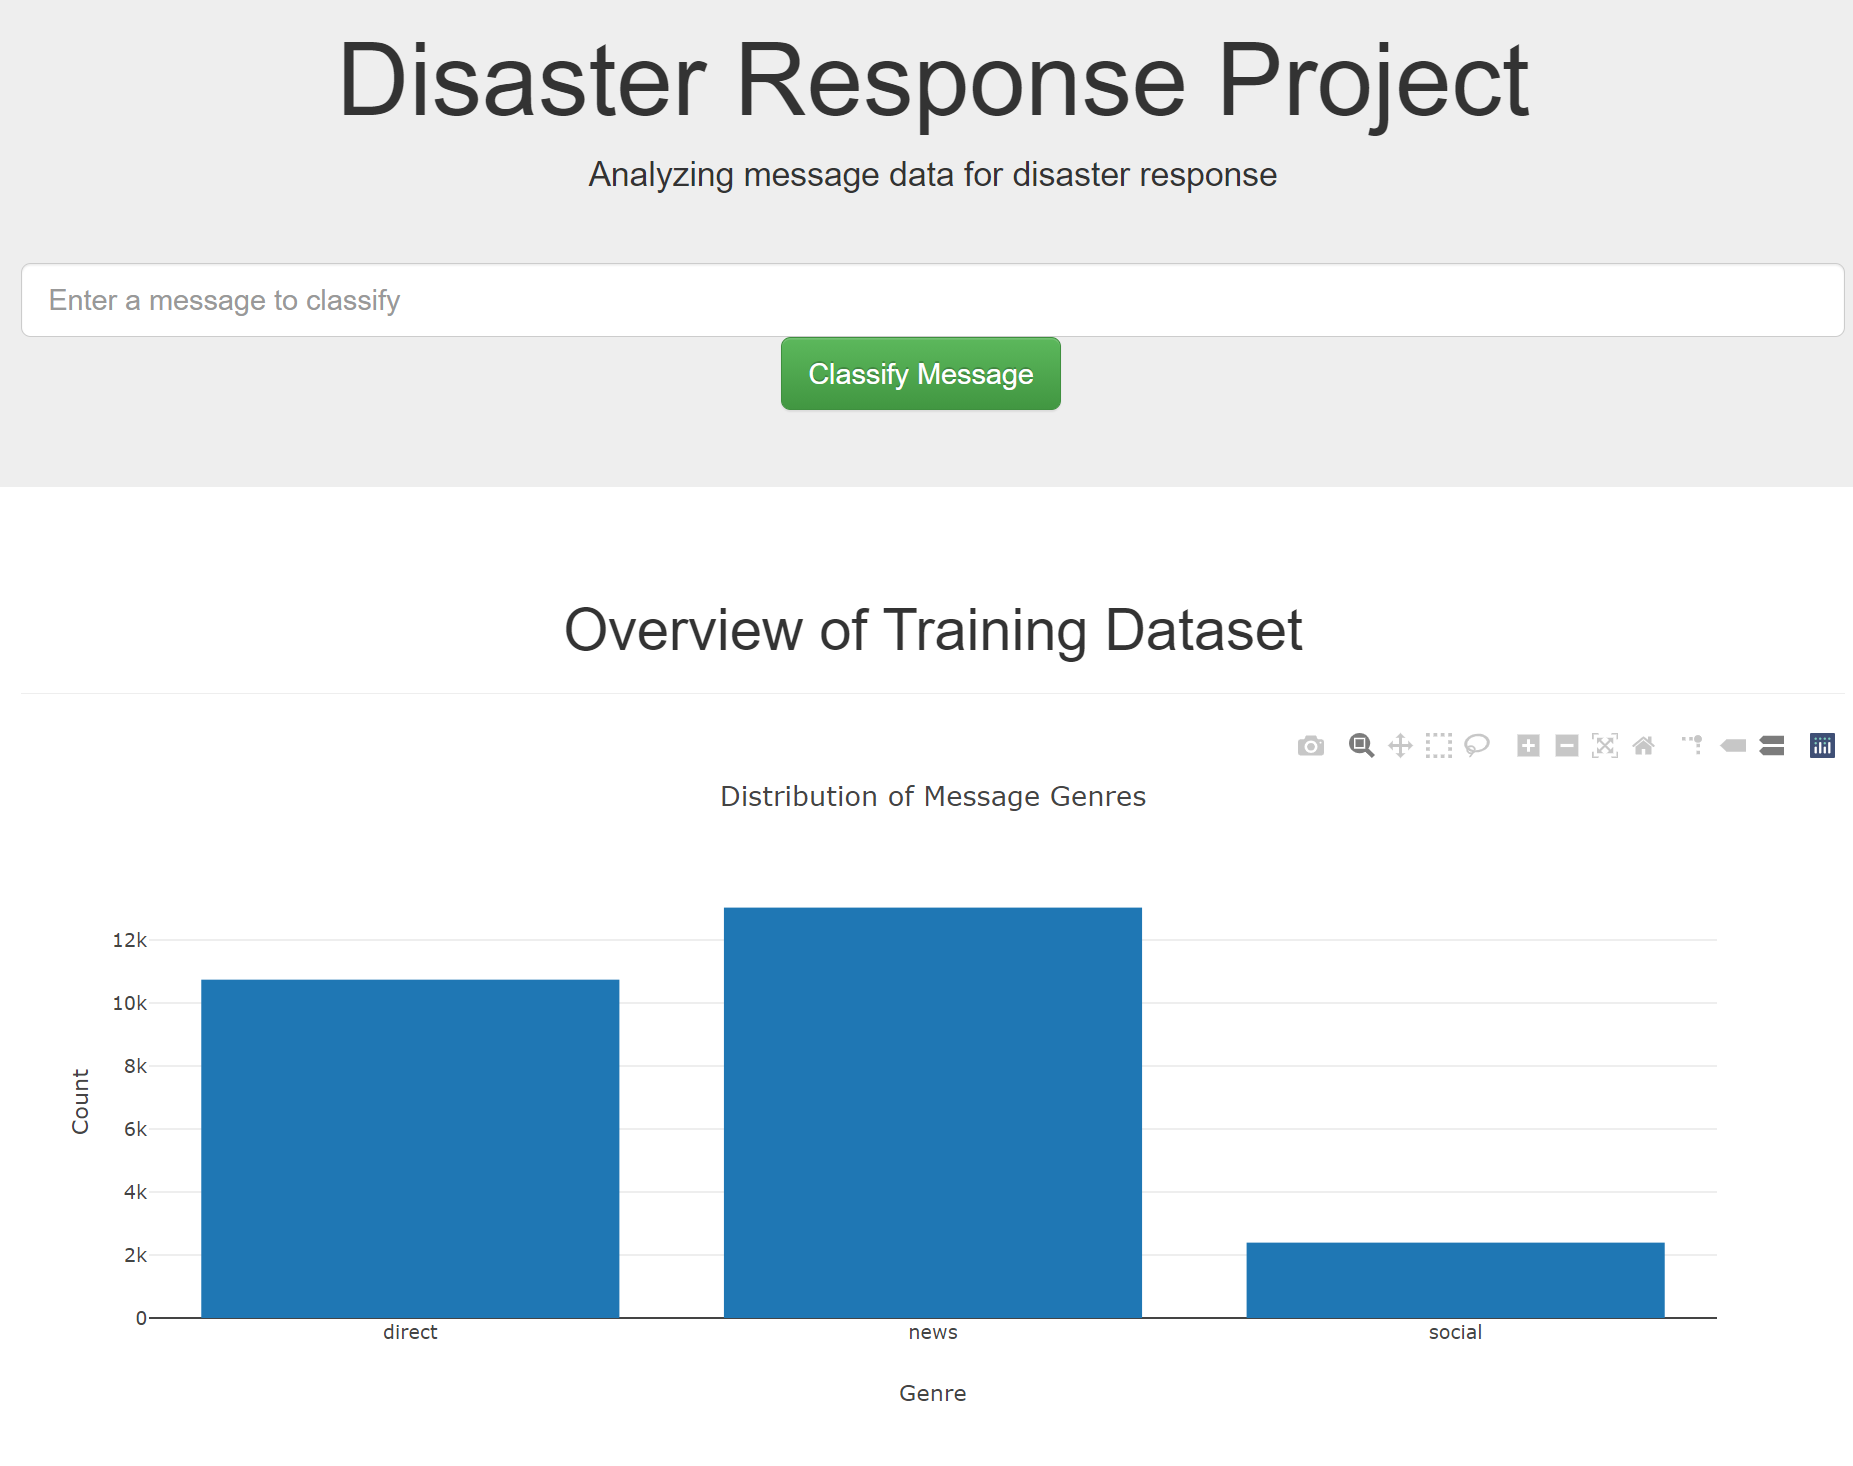Show closest data on hover

pyautogui.click(x=1733, y=746)
